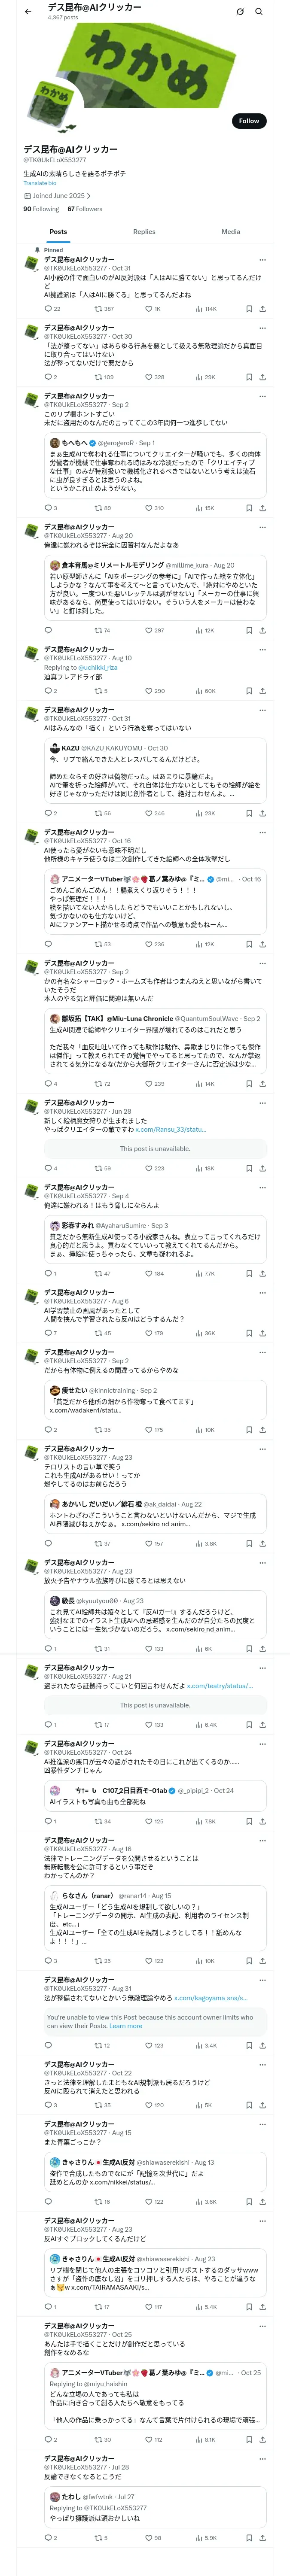Open the 67 Followers list

[x=85, y=209]
